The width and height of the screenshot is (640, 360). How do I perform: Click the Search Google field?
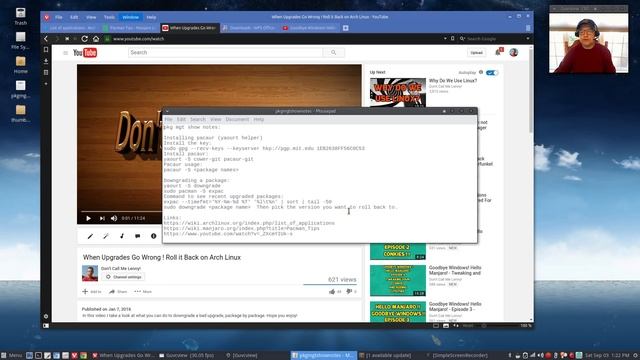(494, 39)
